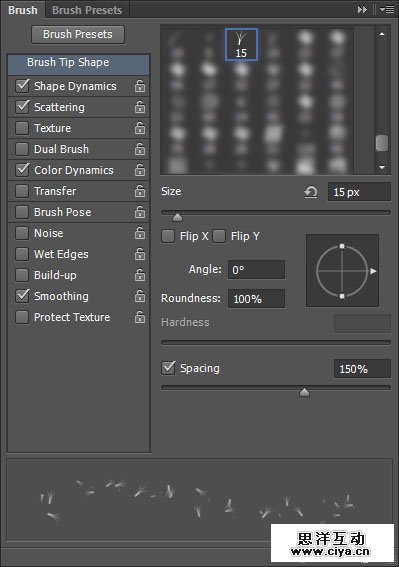Click the Hardness slider track
The image size is (399, 567).
point(276,342)
